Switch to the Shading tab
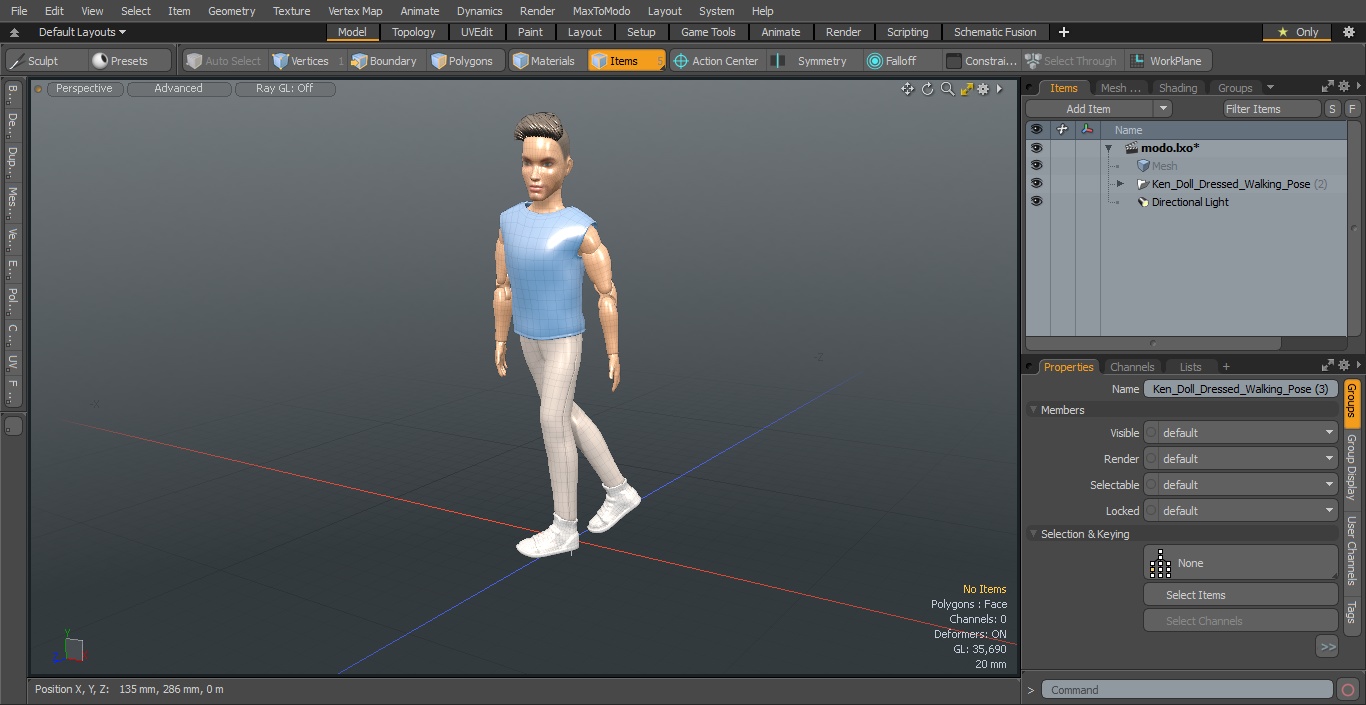1366x705 pixels. pyautogui.click(x=1178, y=88)
